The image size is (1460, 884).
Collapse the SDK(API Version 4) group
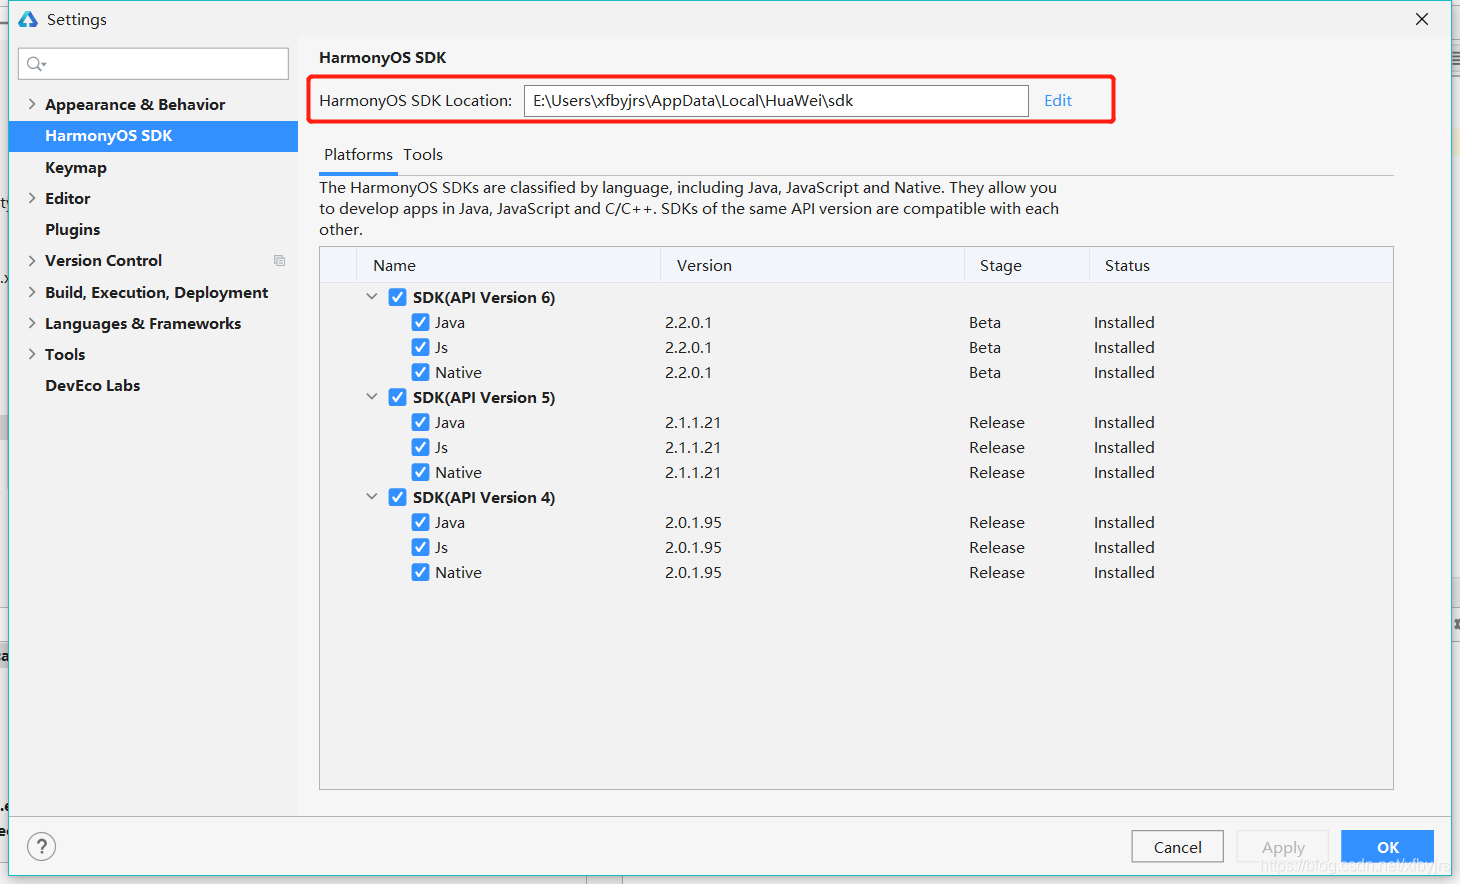coord(372,497)
